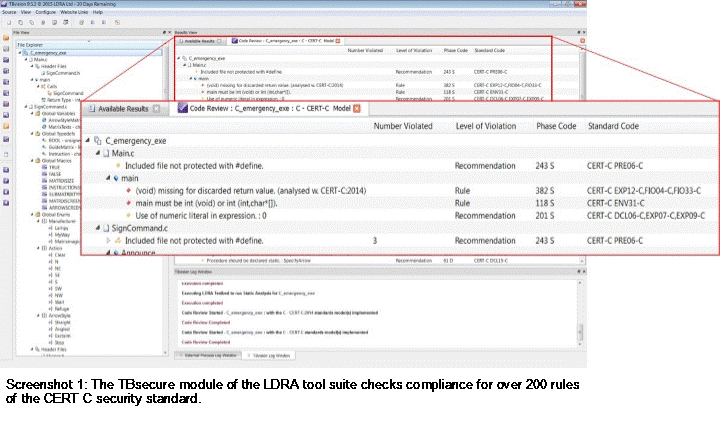720x421 pixels.
Task: Collapse the Calls node under main
Action: point(38,86)
